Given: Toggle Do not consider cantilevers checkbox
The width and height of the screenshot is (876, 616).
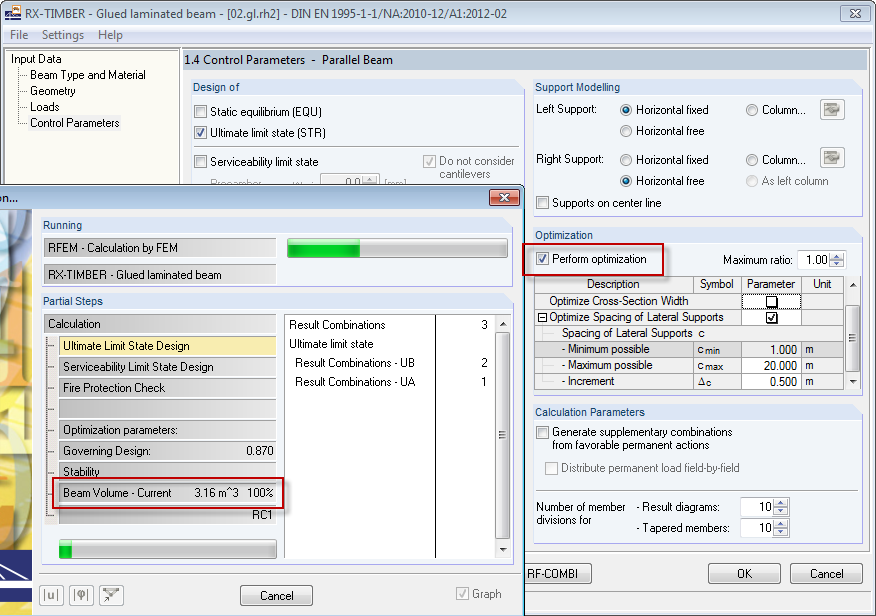Looking at the screenshot, I should coord(429,161).
